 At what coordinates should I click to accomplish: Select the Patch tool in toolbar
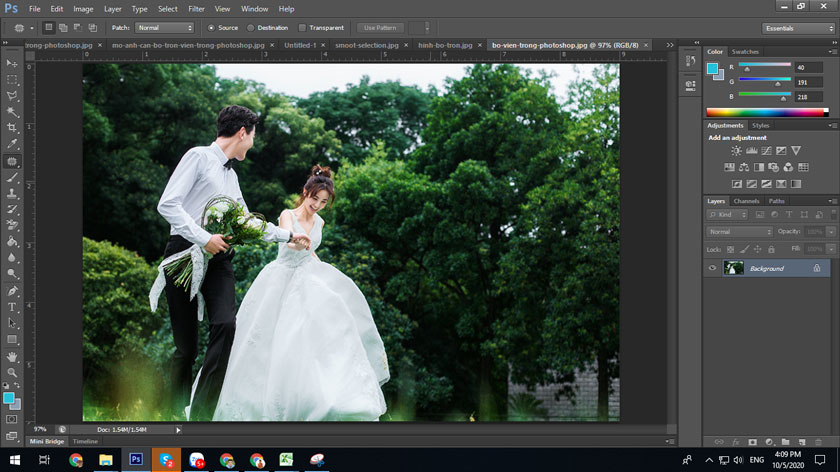(12, 161)
